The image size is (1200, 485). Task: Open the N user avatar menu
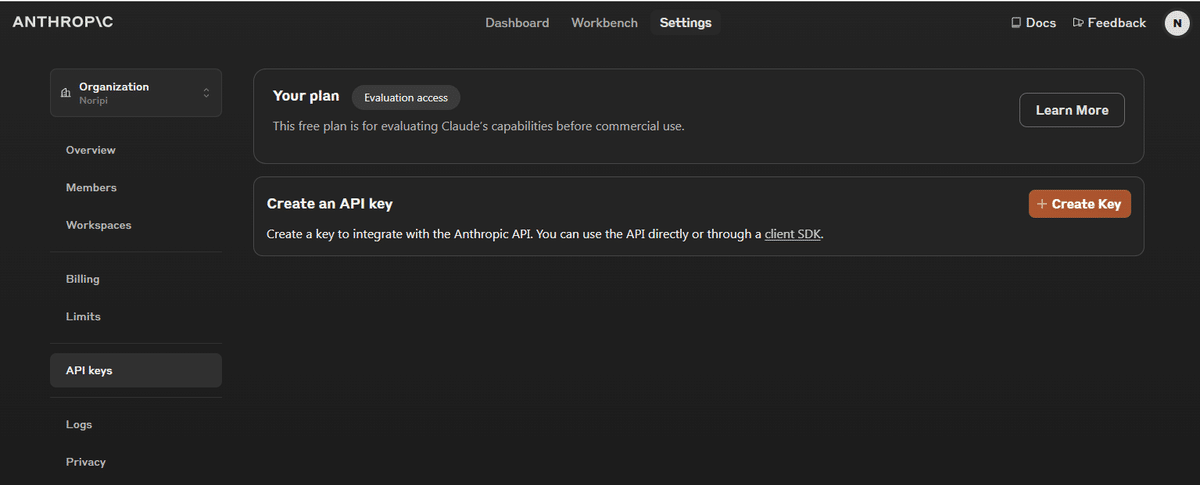coord(1176,23)
